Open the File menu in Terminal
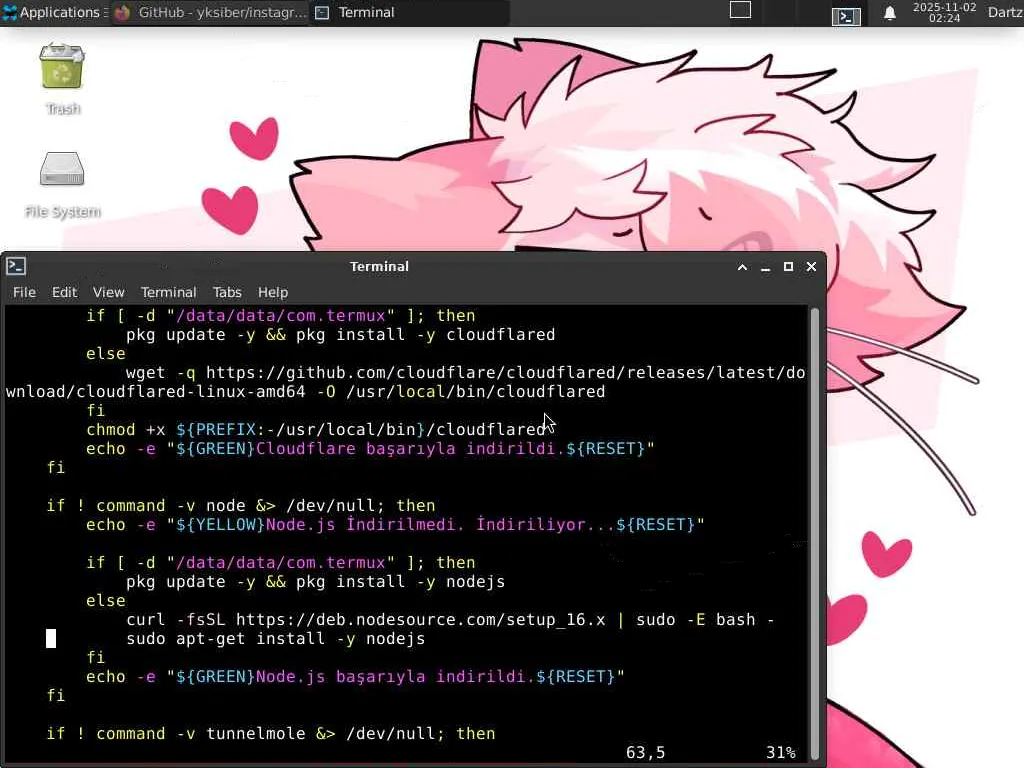 [x=24, y=292]
